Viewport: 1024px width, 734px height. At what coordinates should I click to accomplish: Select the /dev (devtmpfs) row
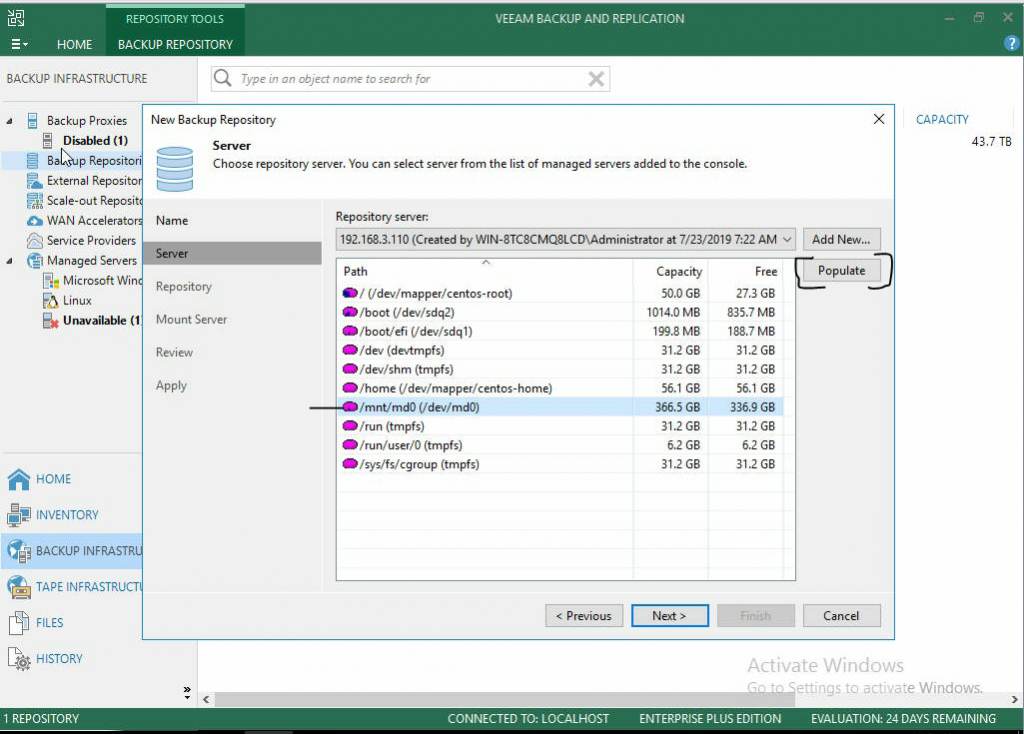[x=560, y=350]
